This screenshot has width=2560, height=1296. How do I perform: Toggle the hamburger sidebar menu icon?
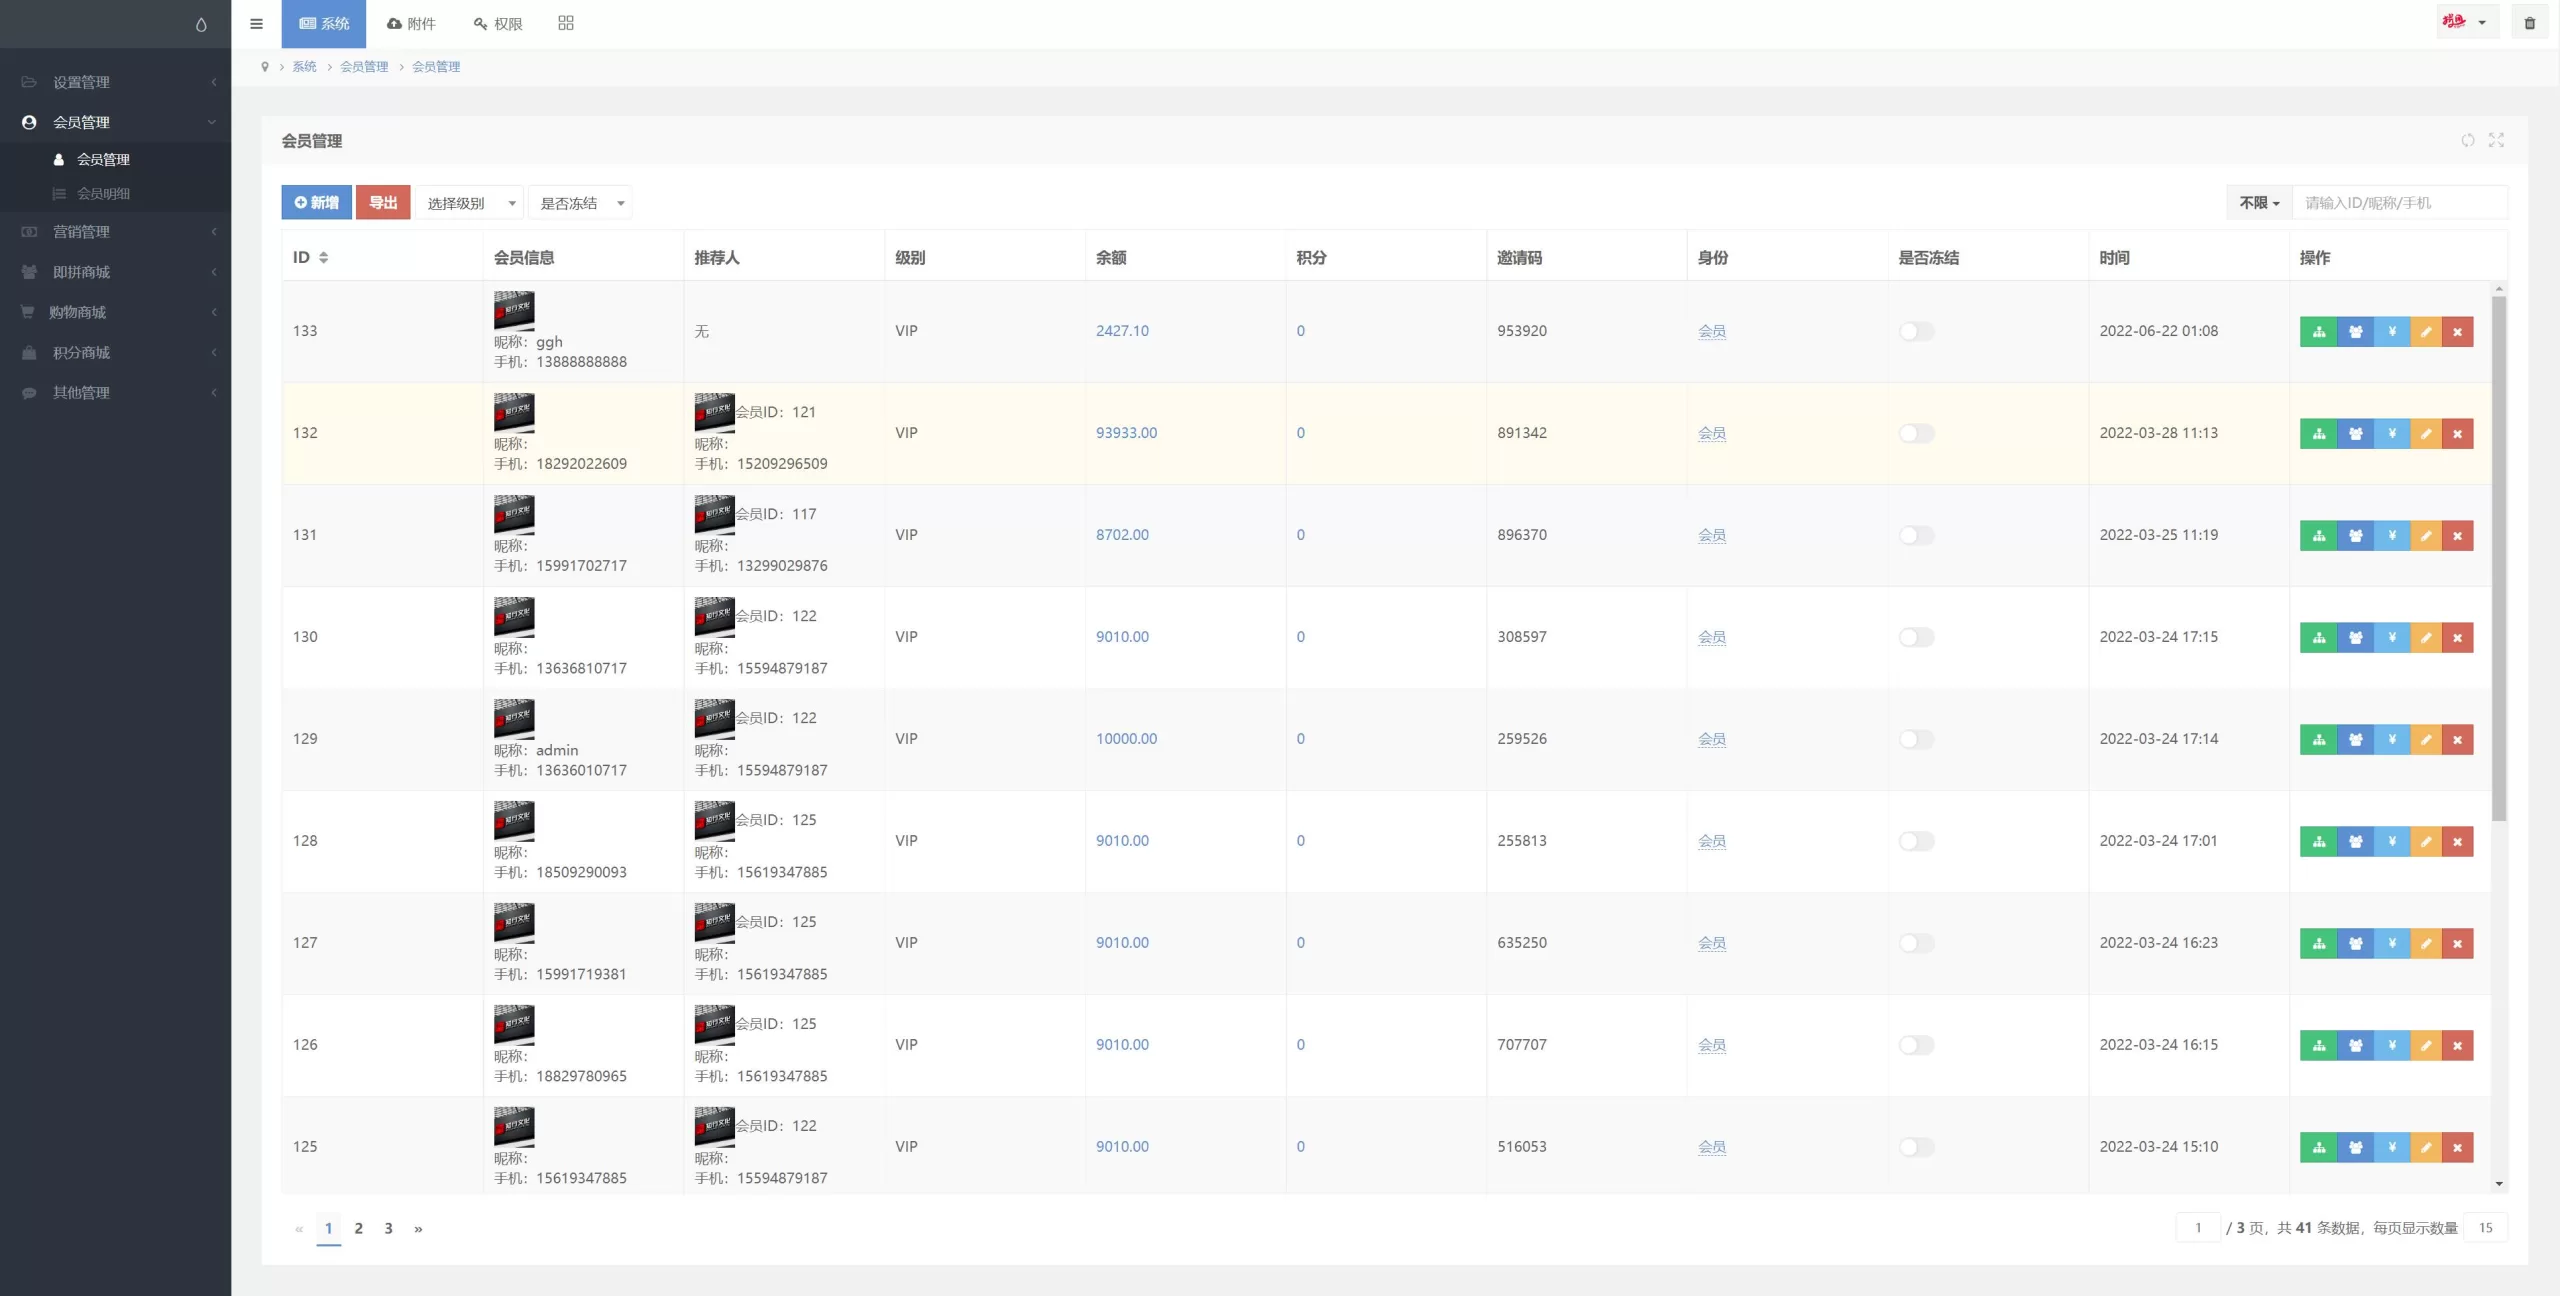pos(256,24)
